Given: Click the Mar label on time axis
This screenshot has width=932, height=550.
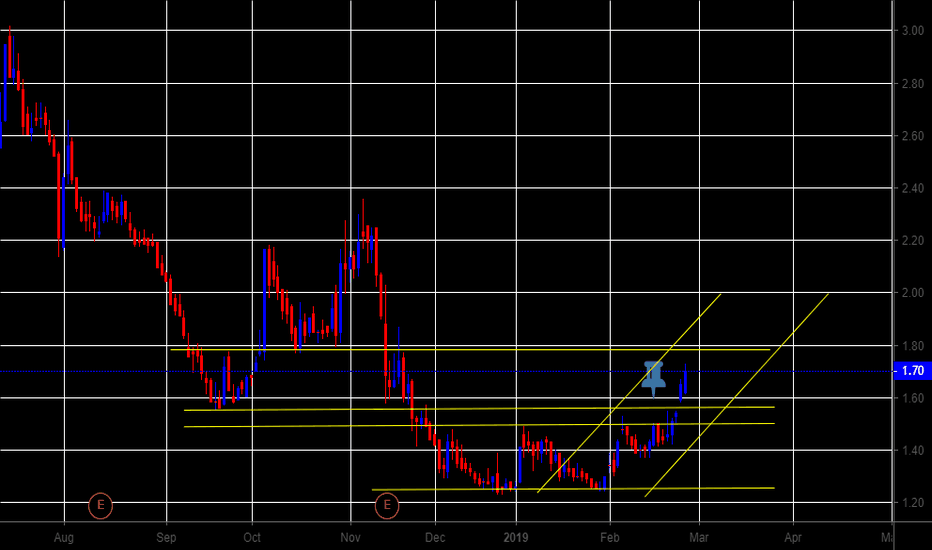Looking at the screenshot, I should pyautogui.click(x=699, y=538).
